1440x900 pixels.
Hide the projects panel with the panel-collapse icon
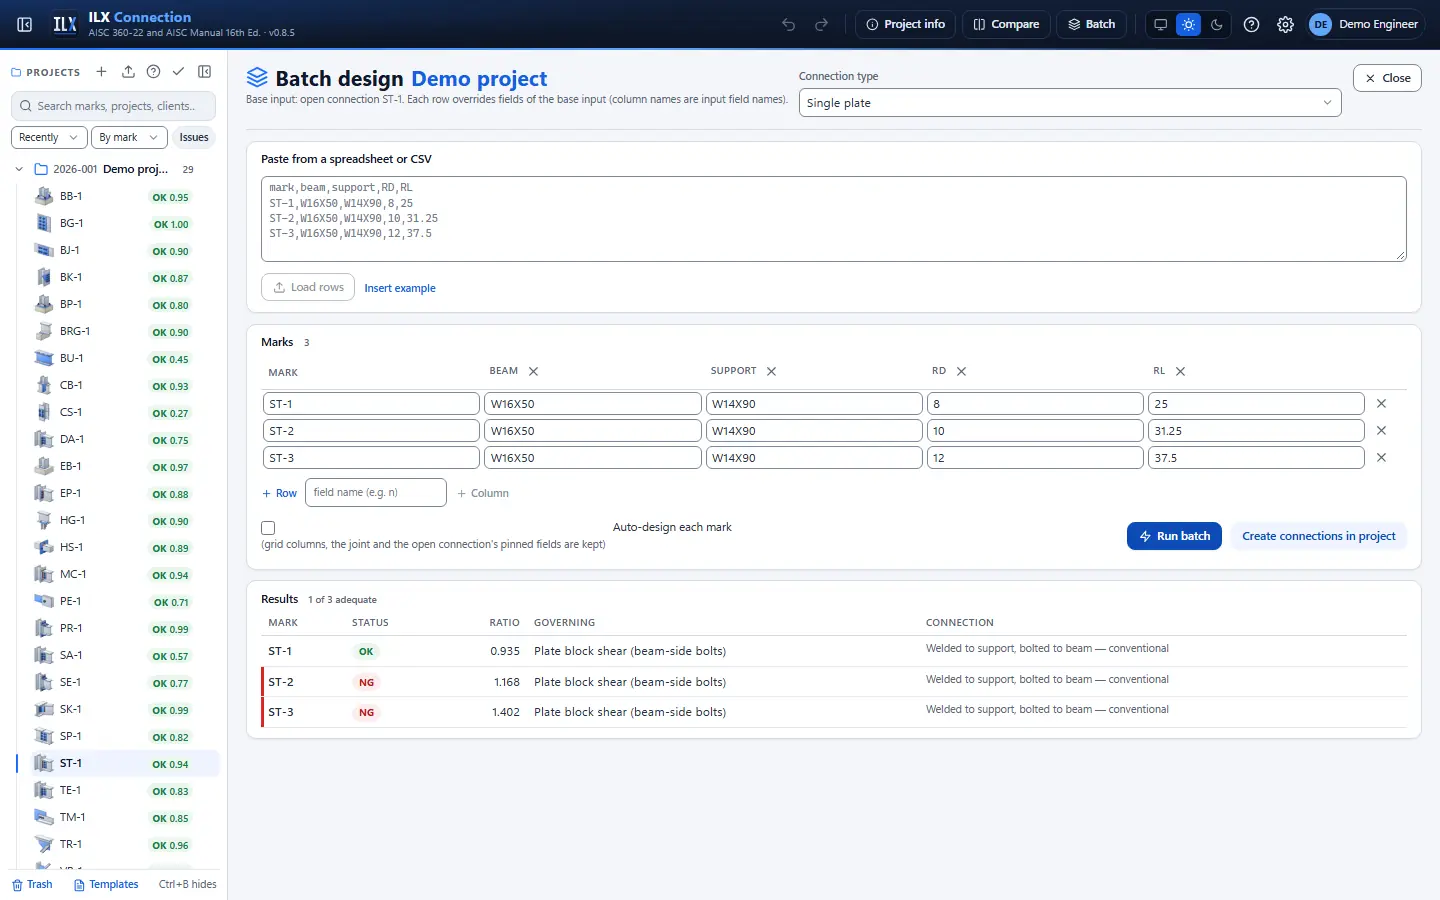[x=205, y=72]
